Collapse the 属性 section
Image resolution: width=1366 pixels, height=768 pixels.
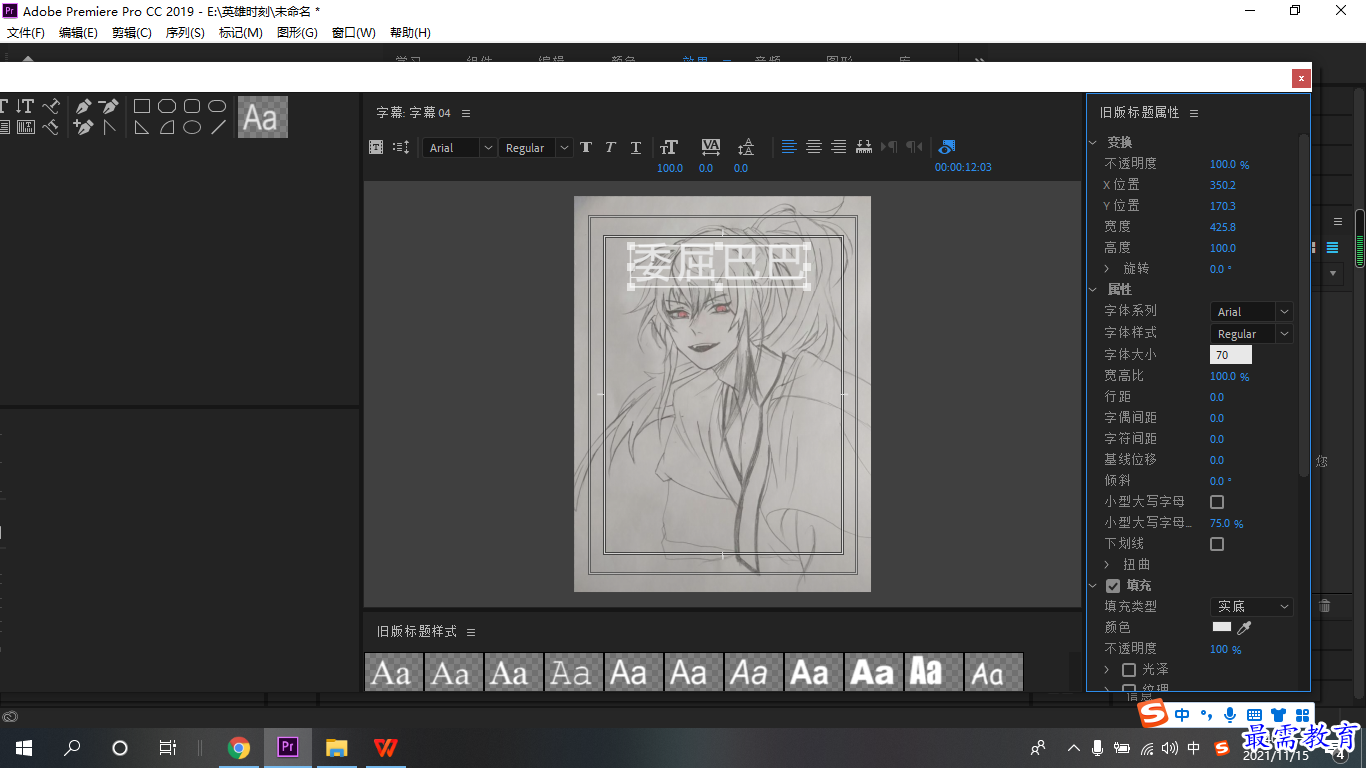coord(1094,290)
